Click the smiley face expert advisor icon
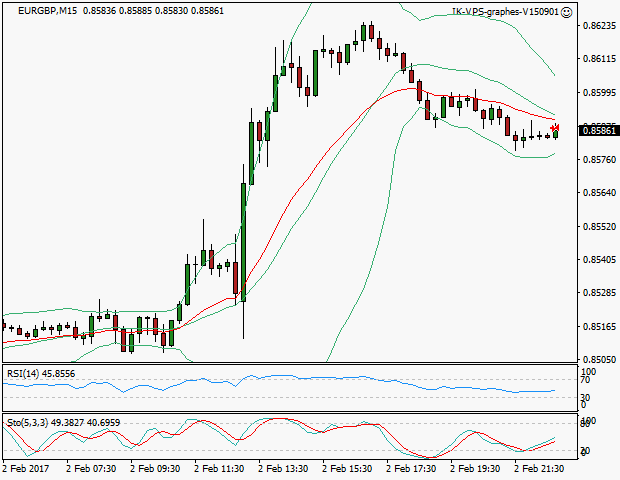Viewport: 620px width, 480px height. point(567,13)
